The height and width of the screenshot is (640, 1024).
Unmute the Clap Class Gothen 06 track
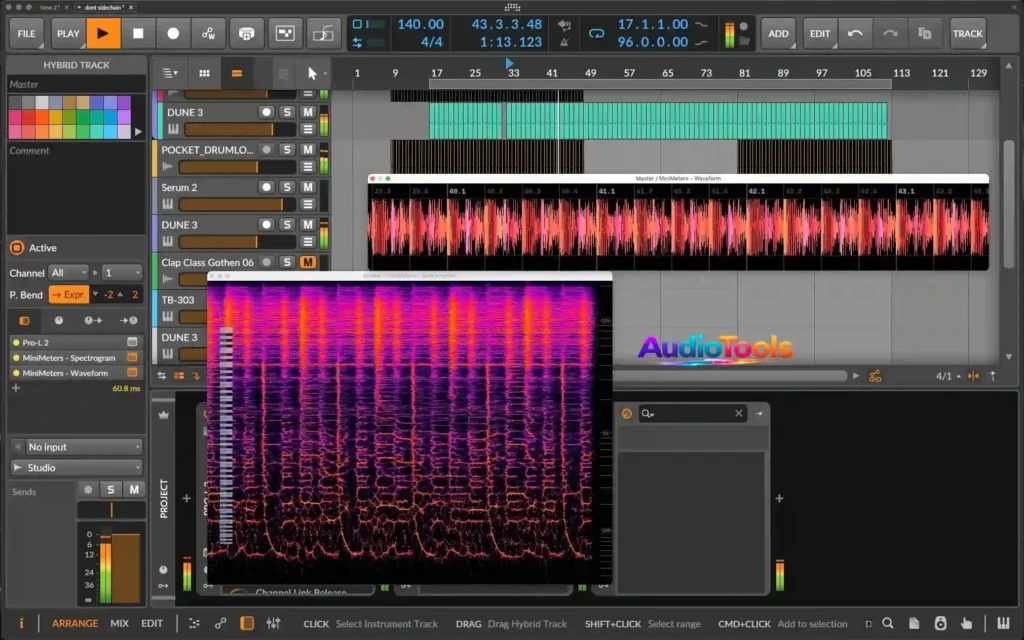pyautogui.click(x=308, y=262)
